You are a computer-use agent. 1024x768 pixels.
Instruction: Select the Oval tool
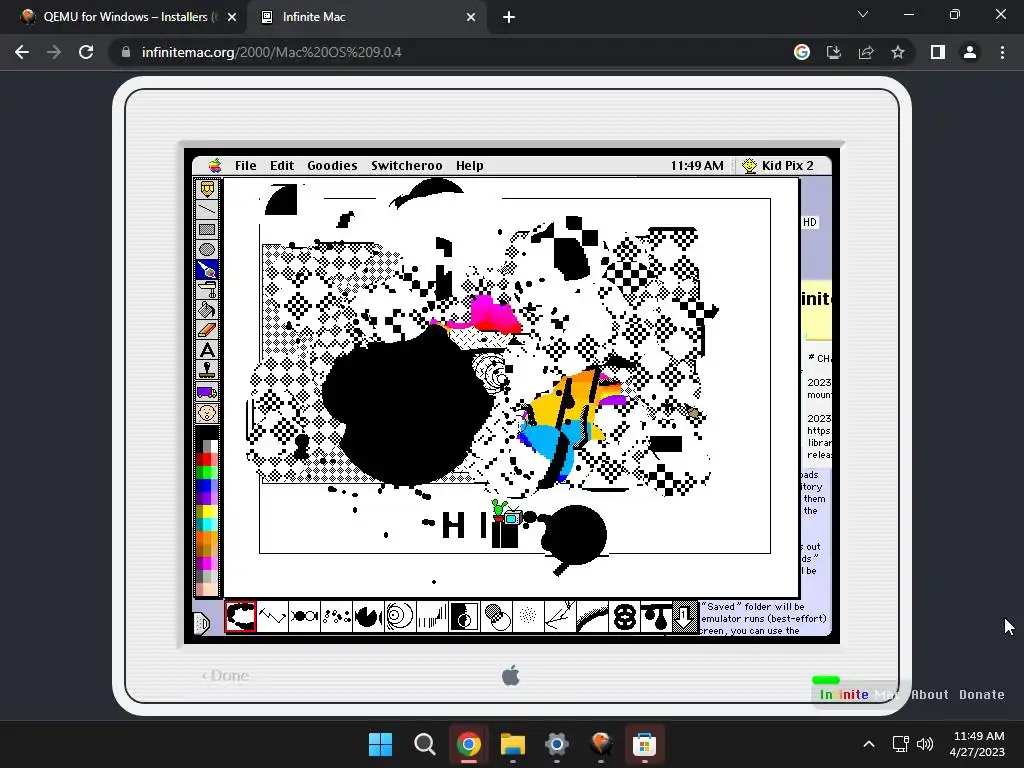pyautogui.click(x=207, y=249)
